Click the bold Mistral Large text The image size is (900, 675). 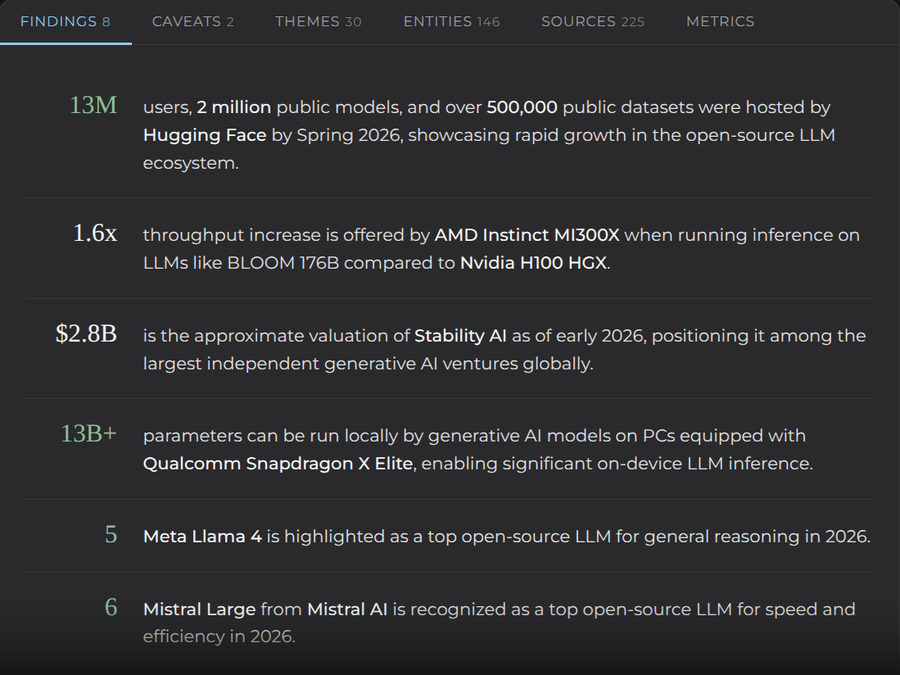199,610
